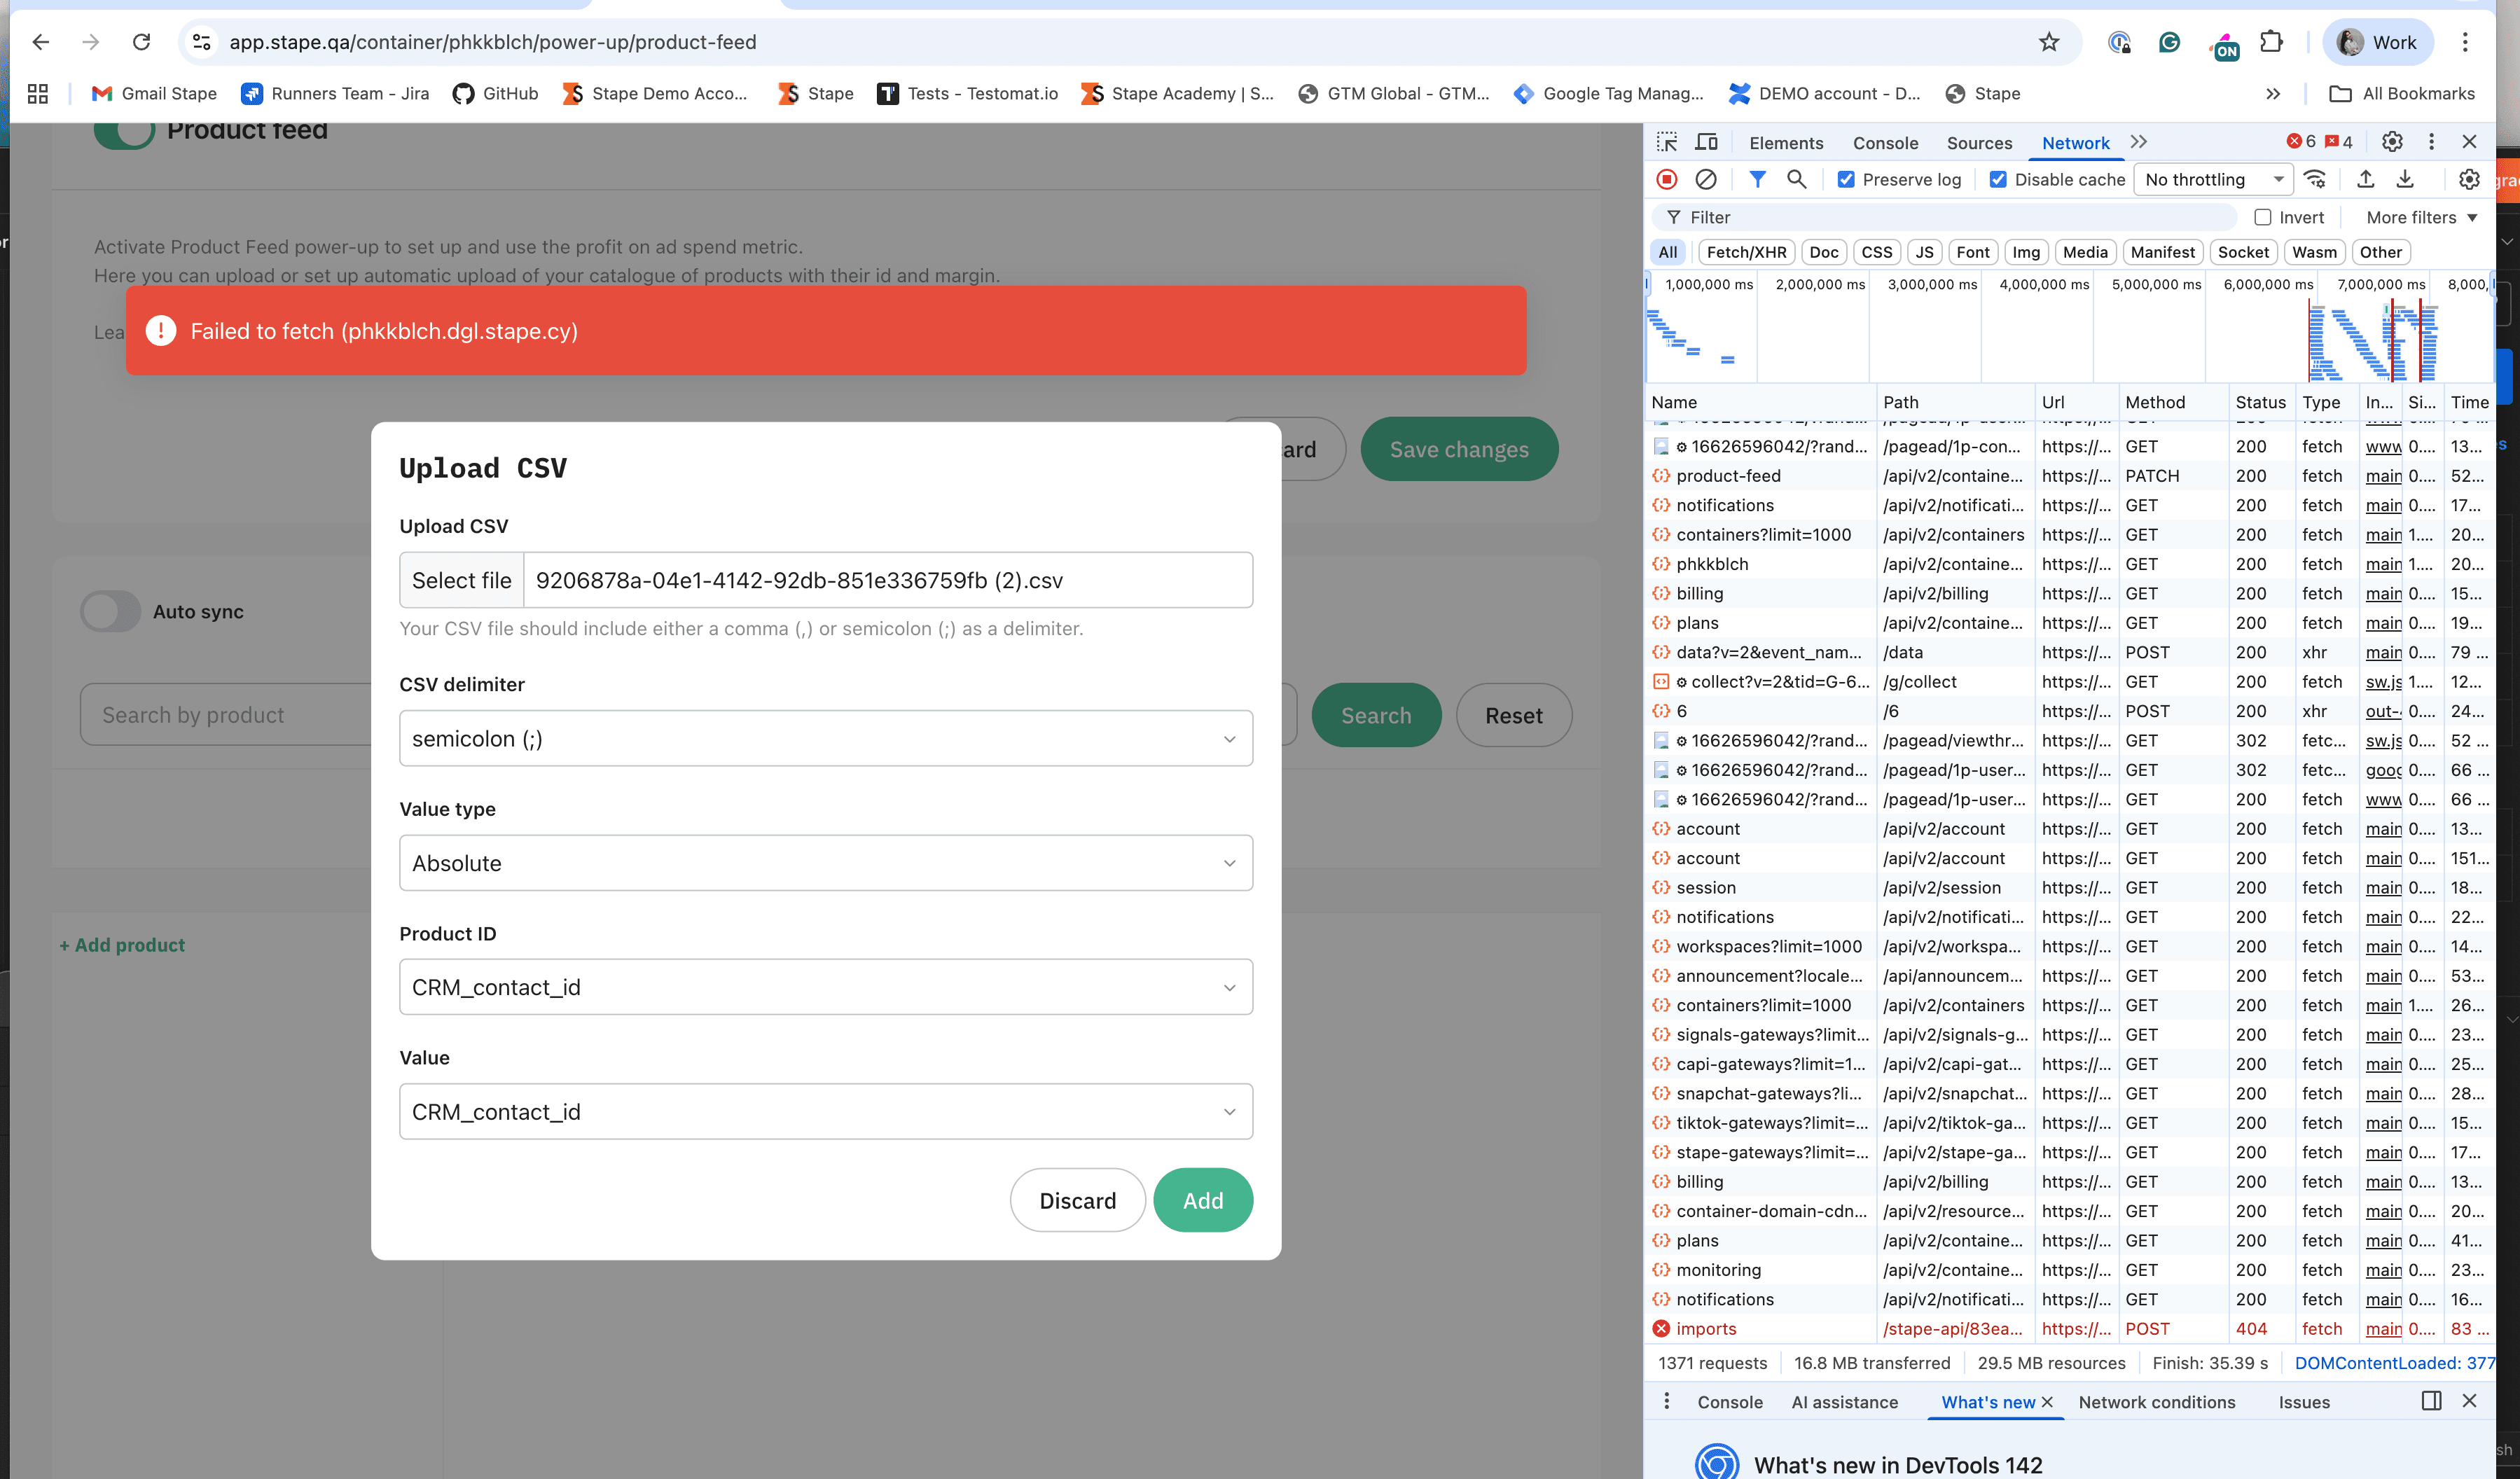Click the Add button in Upload CSV

click(1203, 1200)
